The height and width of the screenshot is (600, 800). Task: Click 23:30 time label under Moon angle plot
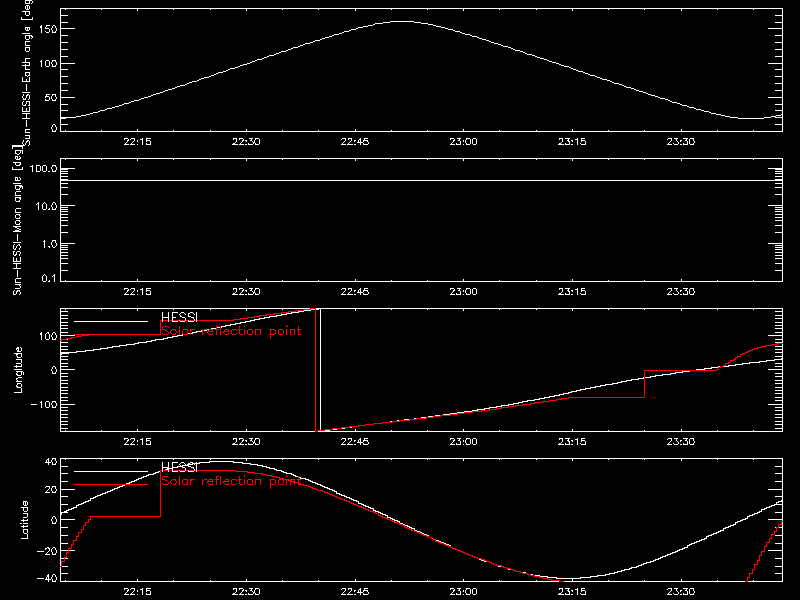click(681, 292)
